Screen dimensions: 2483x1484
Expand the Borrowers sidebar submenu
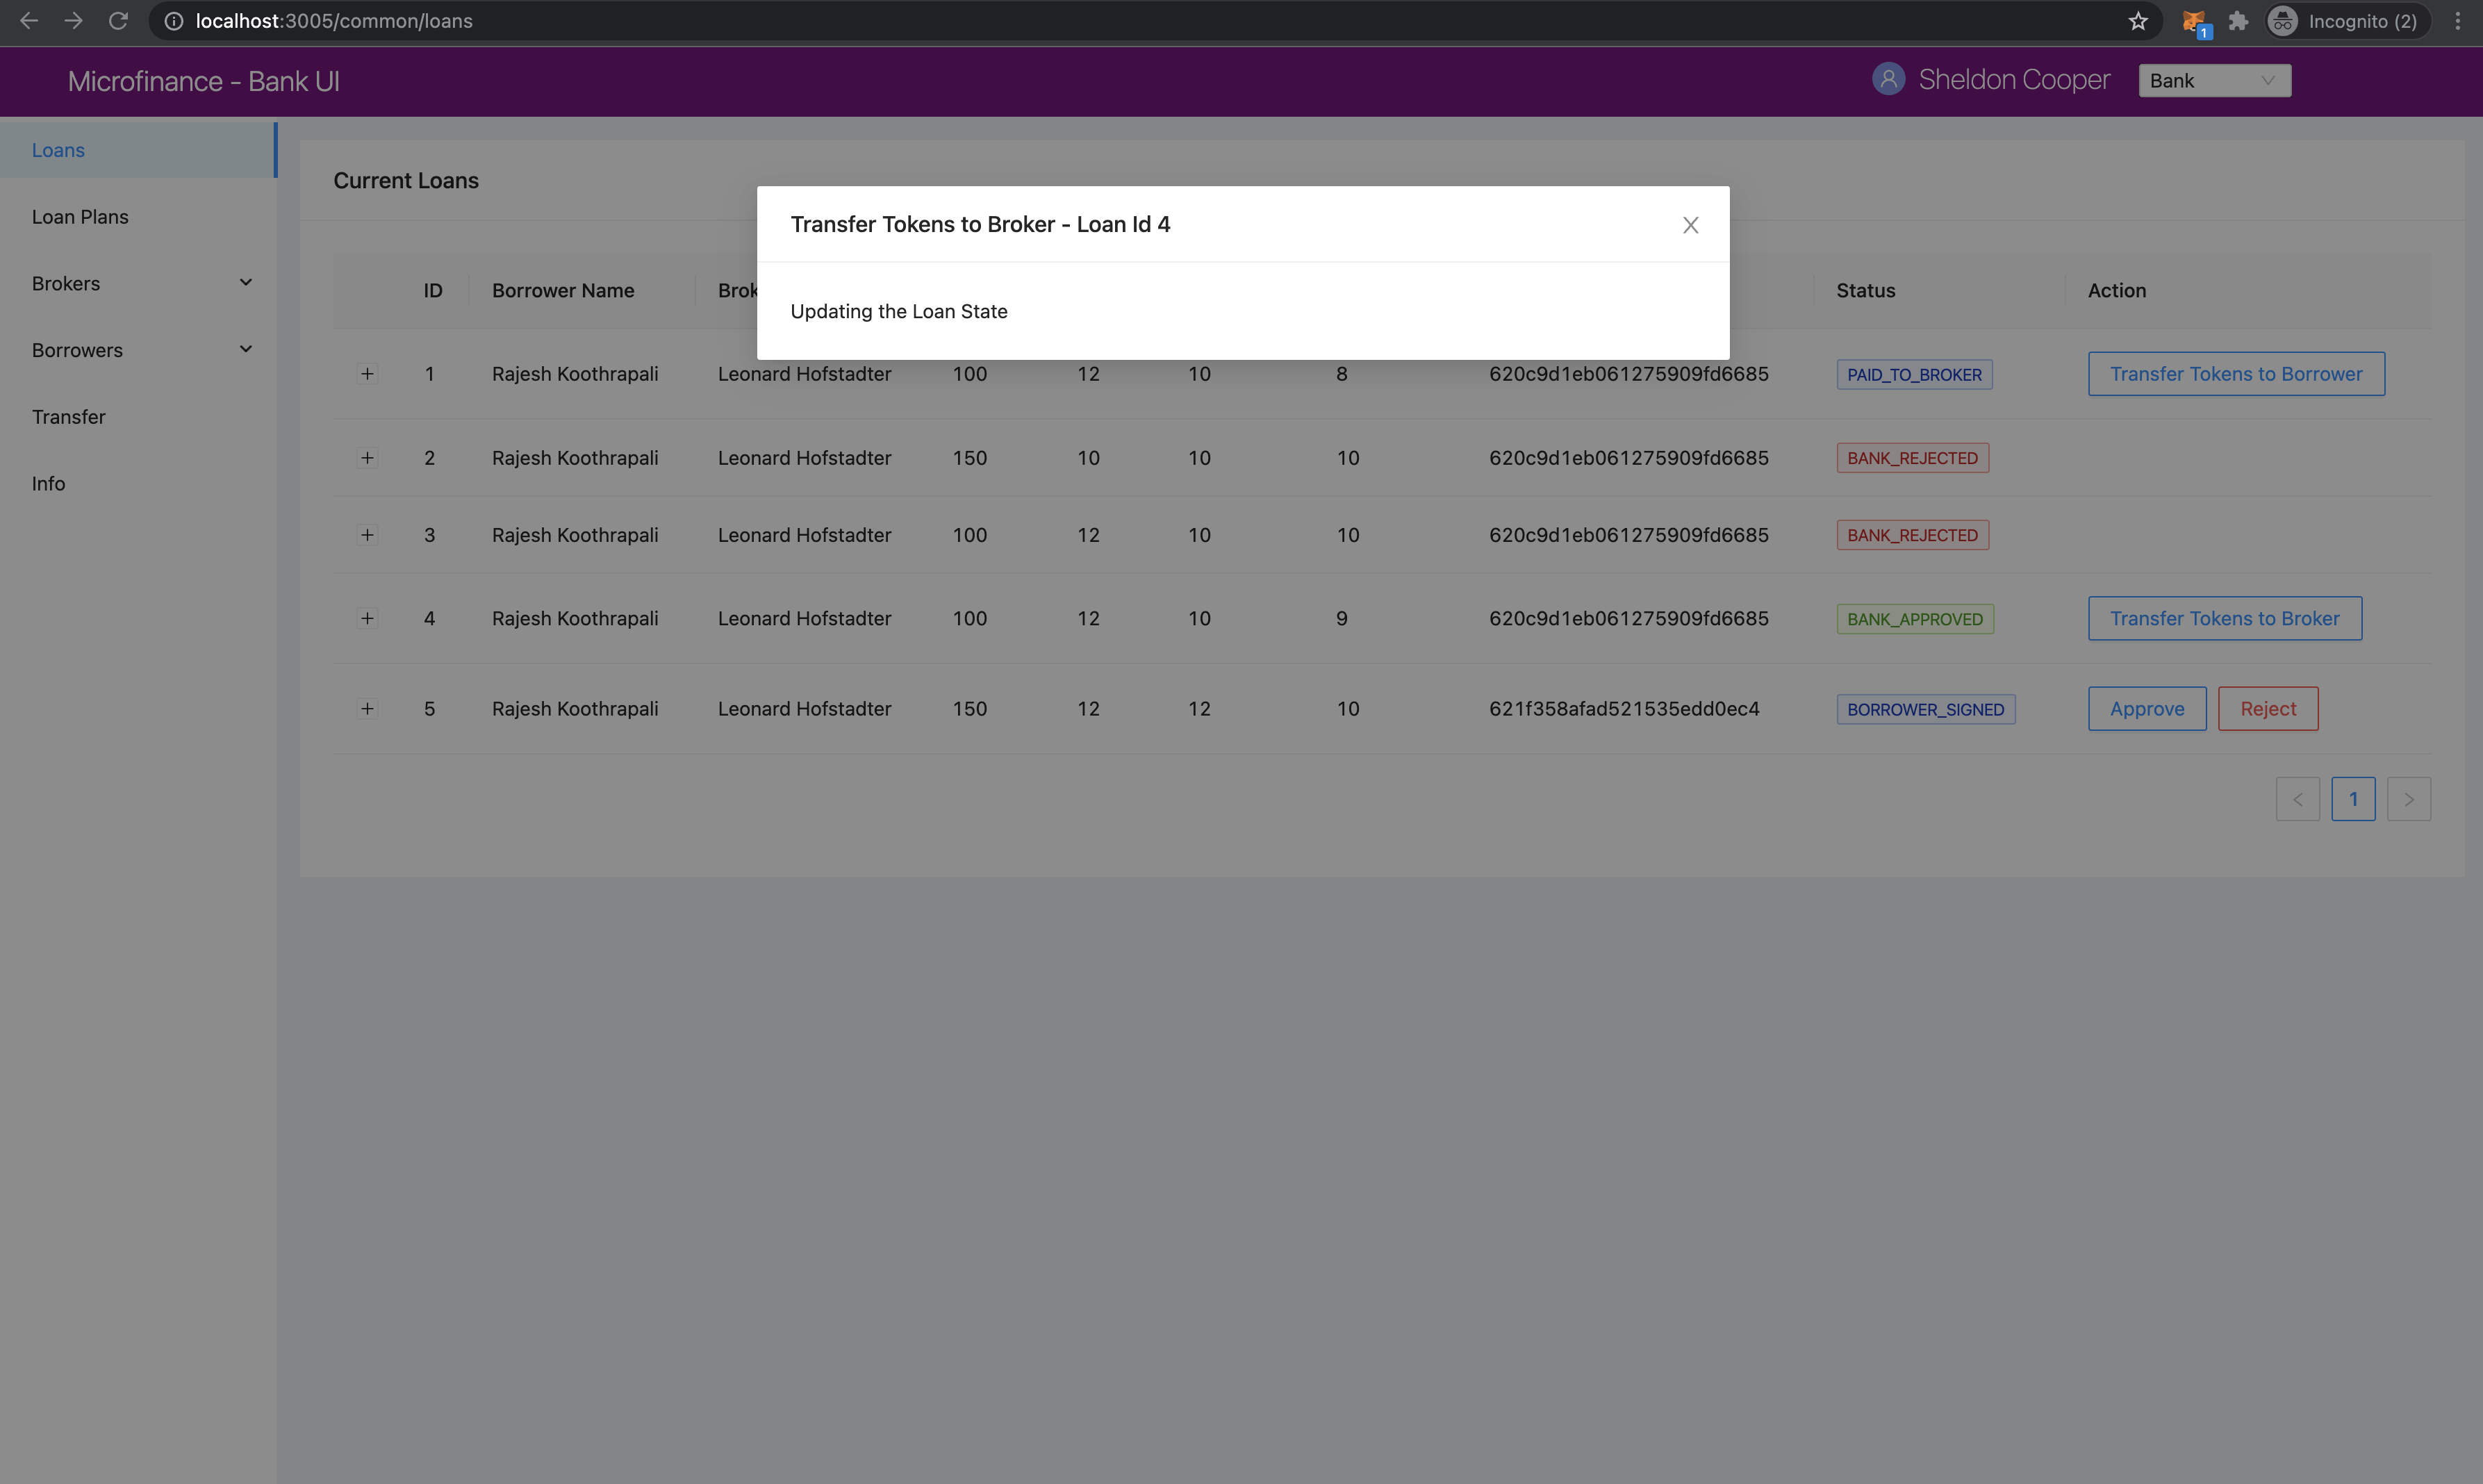click(138, 350)
